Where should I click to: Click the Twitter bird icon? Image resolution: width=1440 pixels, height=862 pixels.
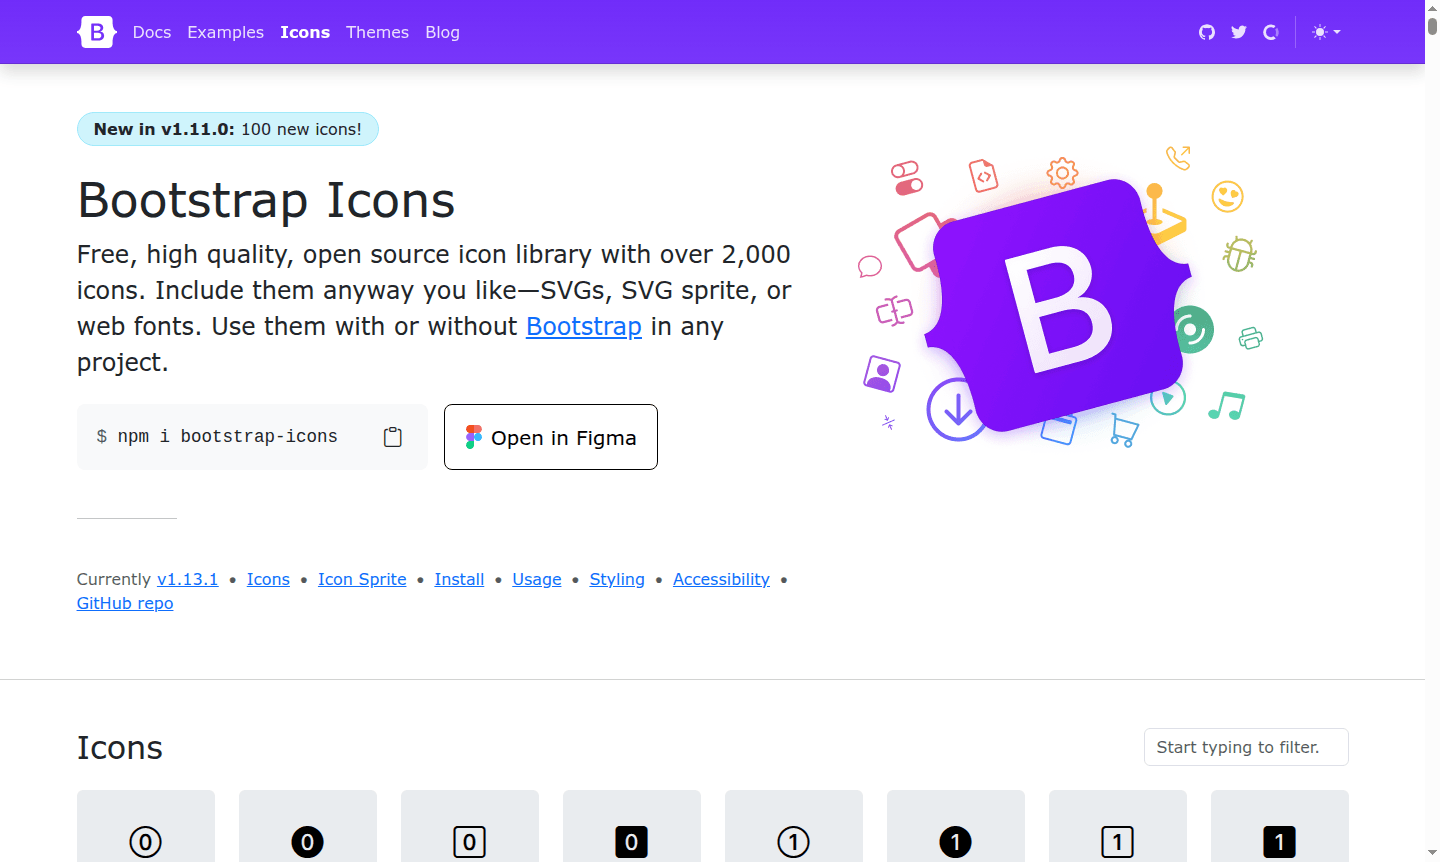pyautogui.click(x=1238, y=32)
